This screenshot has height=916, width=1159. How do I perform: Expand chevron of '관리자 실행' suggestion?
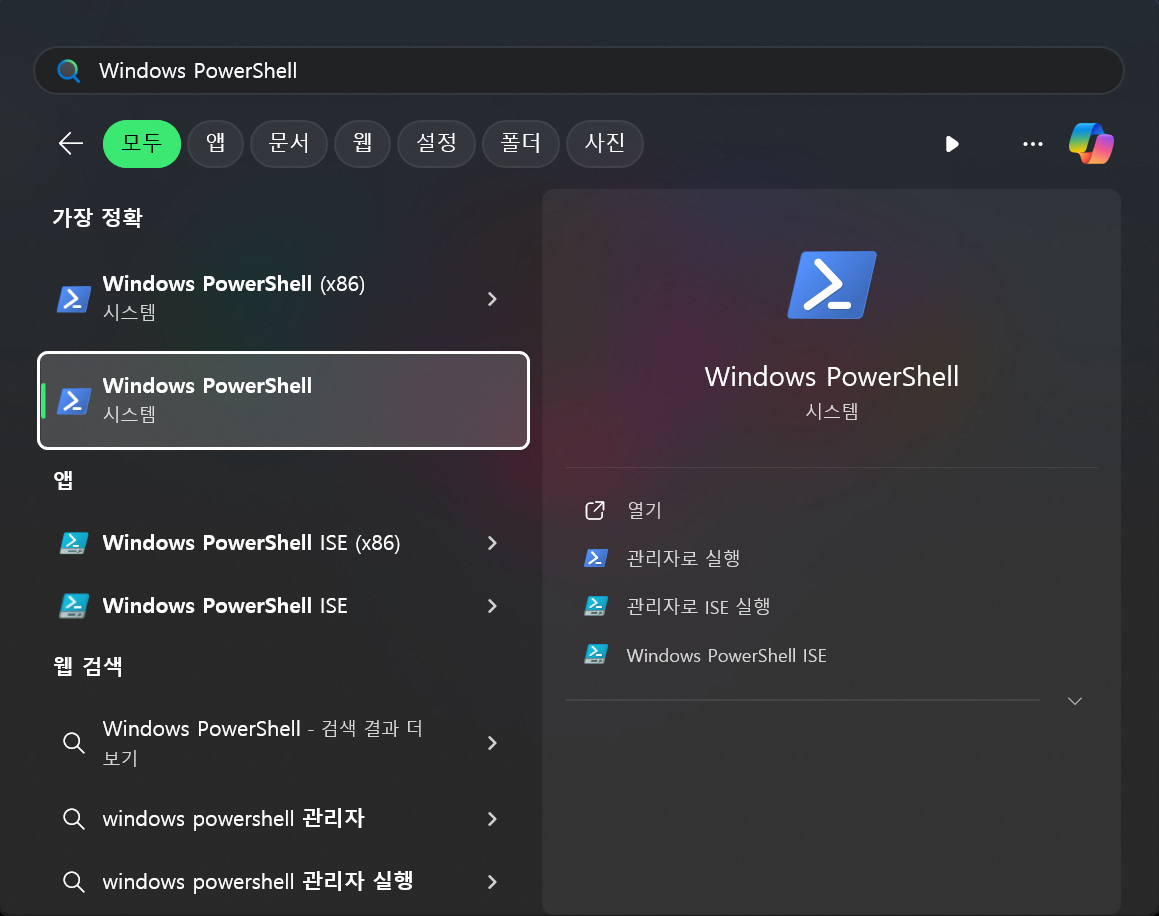pos(492,882)
